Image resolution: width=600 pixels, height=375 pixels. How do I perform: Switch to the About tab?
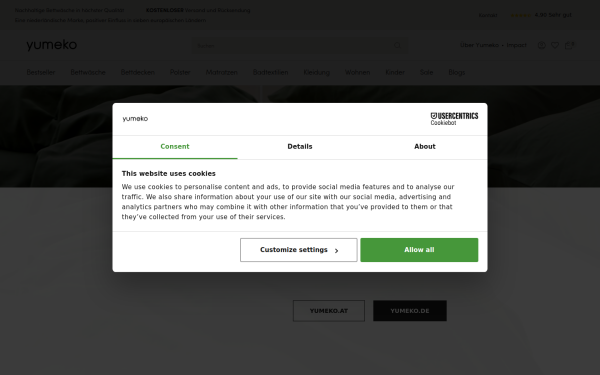(x=425, y=147)
